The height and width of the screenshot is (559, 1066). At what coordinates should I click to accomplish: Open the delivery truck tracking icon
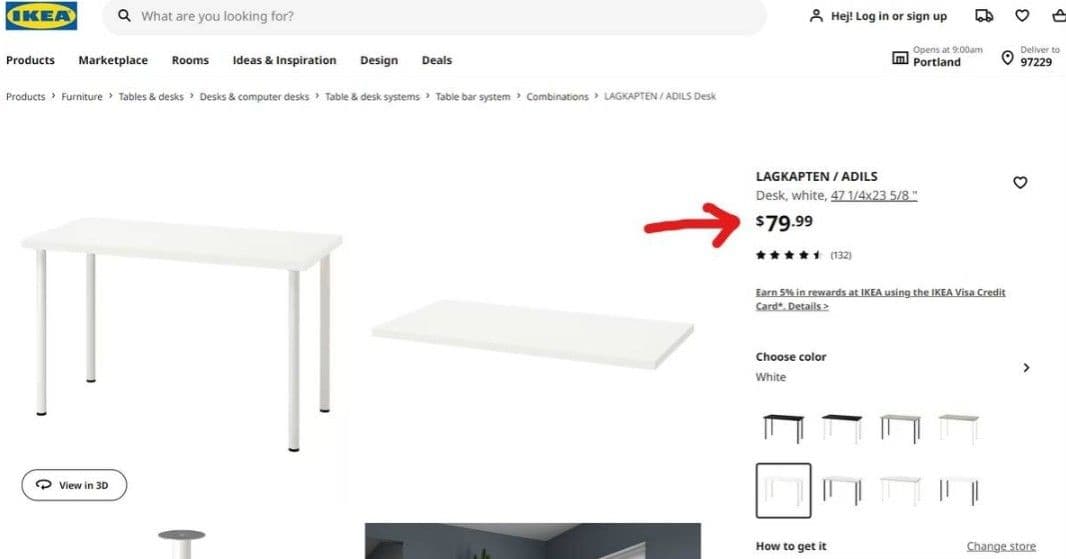tap(984, 16)
